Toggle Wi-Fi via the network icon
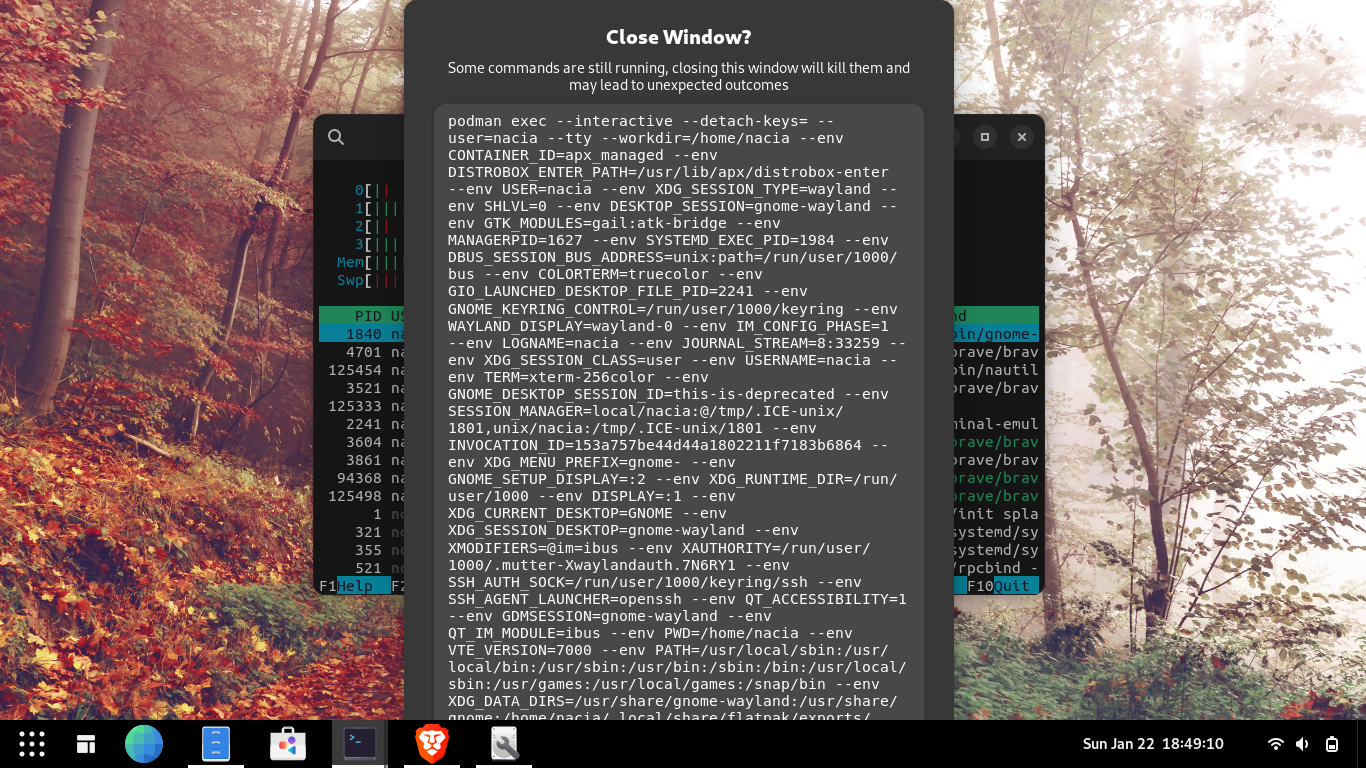1366x768 pixels. click(1278, 744)
